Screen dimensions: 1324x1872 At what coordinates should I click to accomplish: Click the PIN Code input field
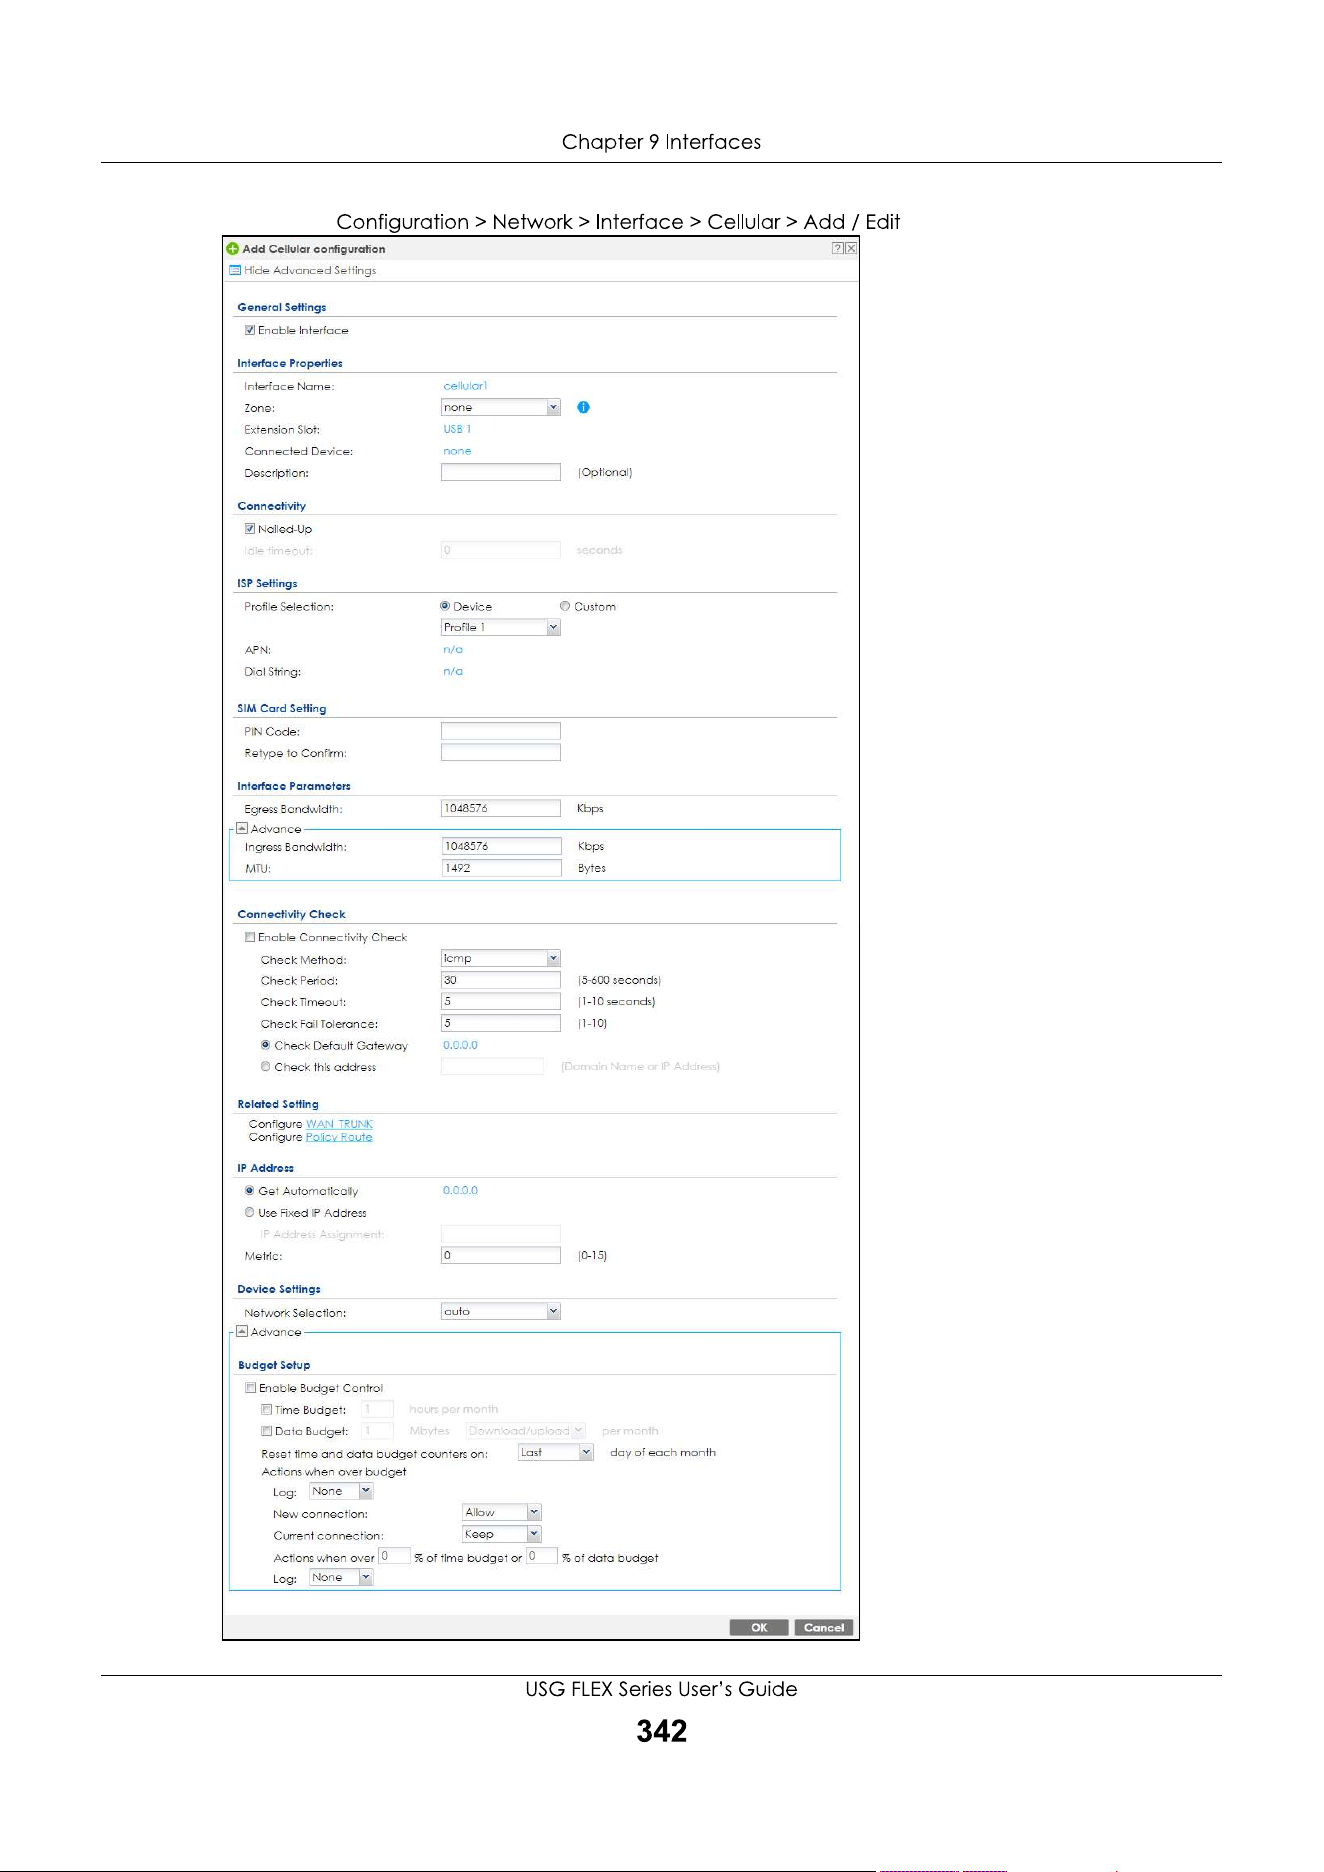(500, 731)
